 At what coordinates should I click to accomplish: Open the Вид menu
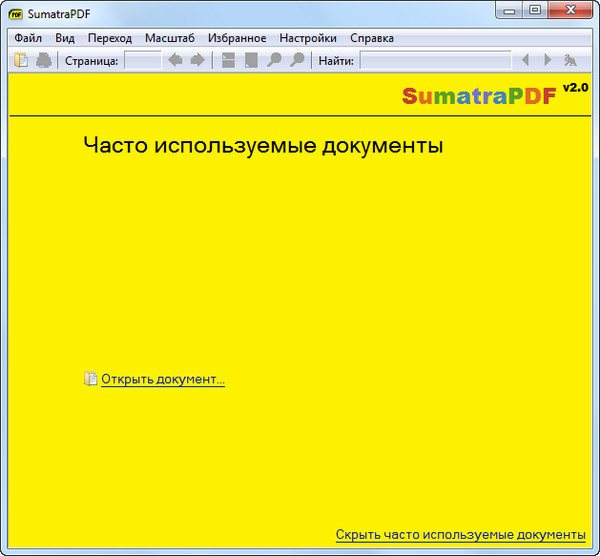(65, 38)
